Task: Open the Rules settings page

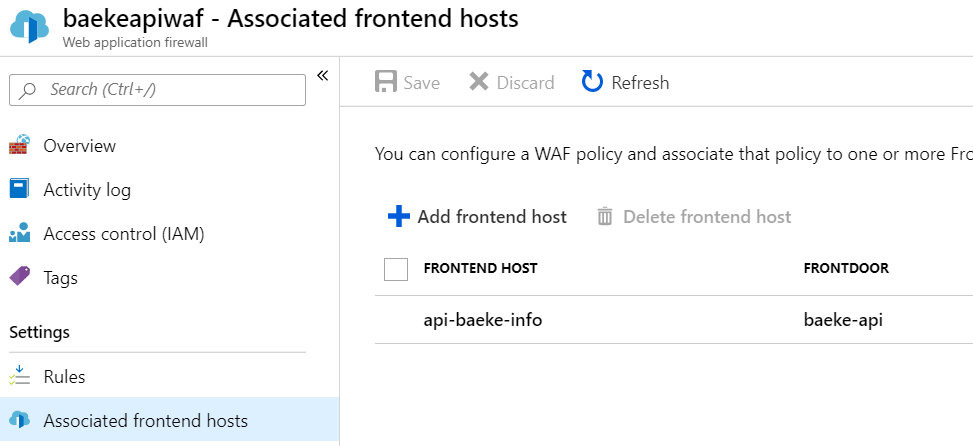Action: (64, 377)
